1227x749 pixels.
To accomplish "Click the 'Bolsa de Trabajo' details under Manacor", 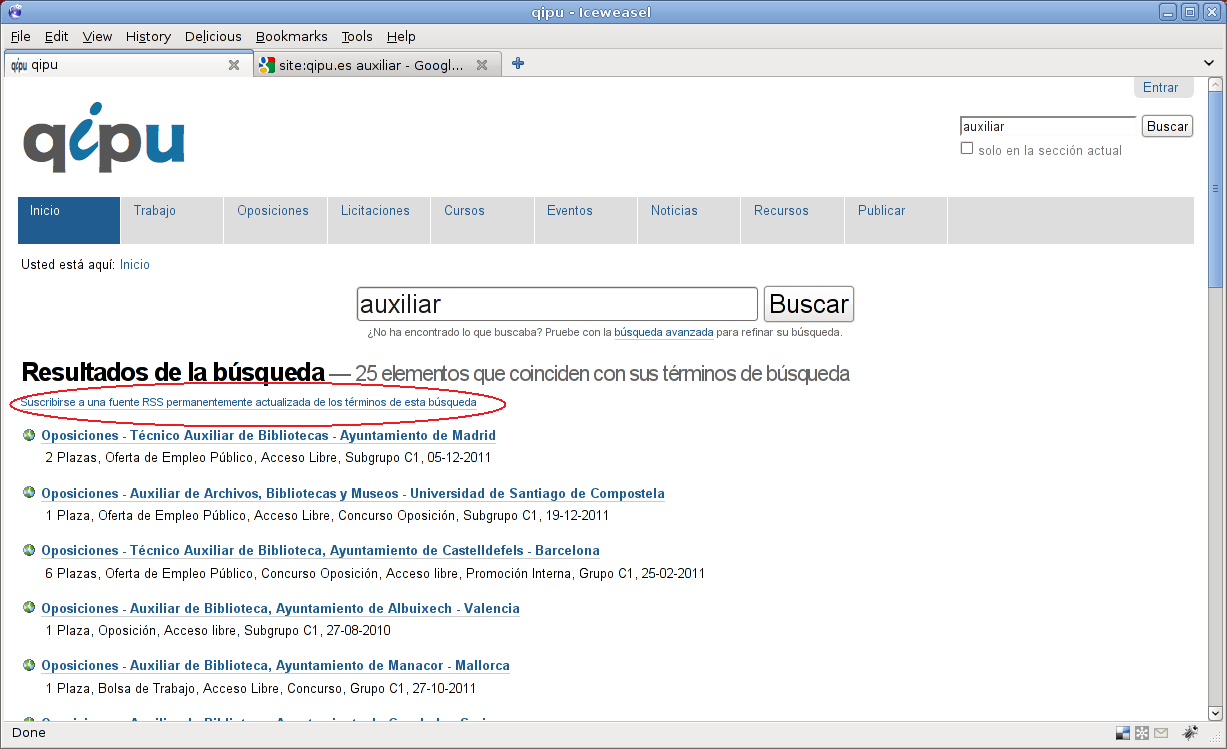I will (x=261, y=688).
